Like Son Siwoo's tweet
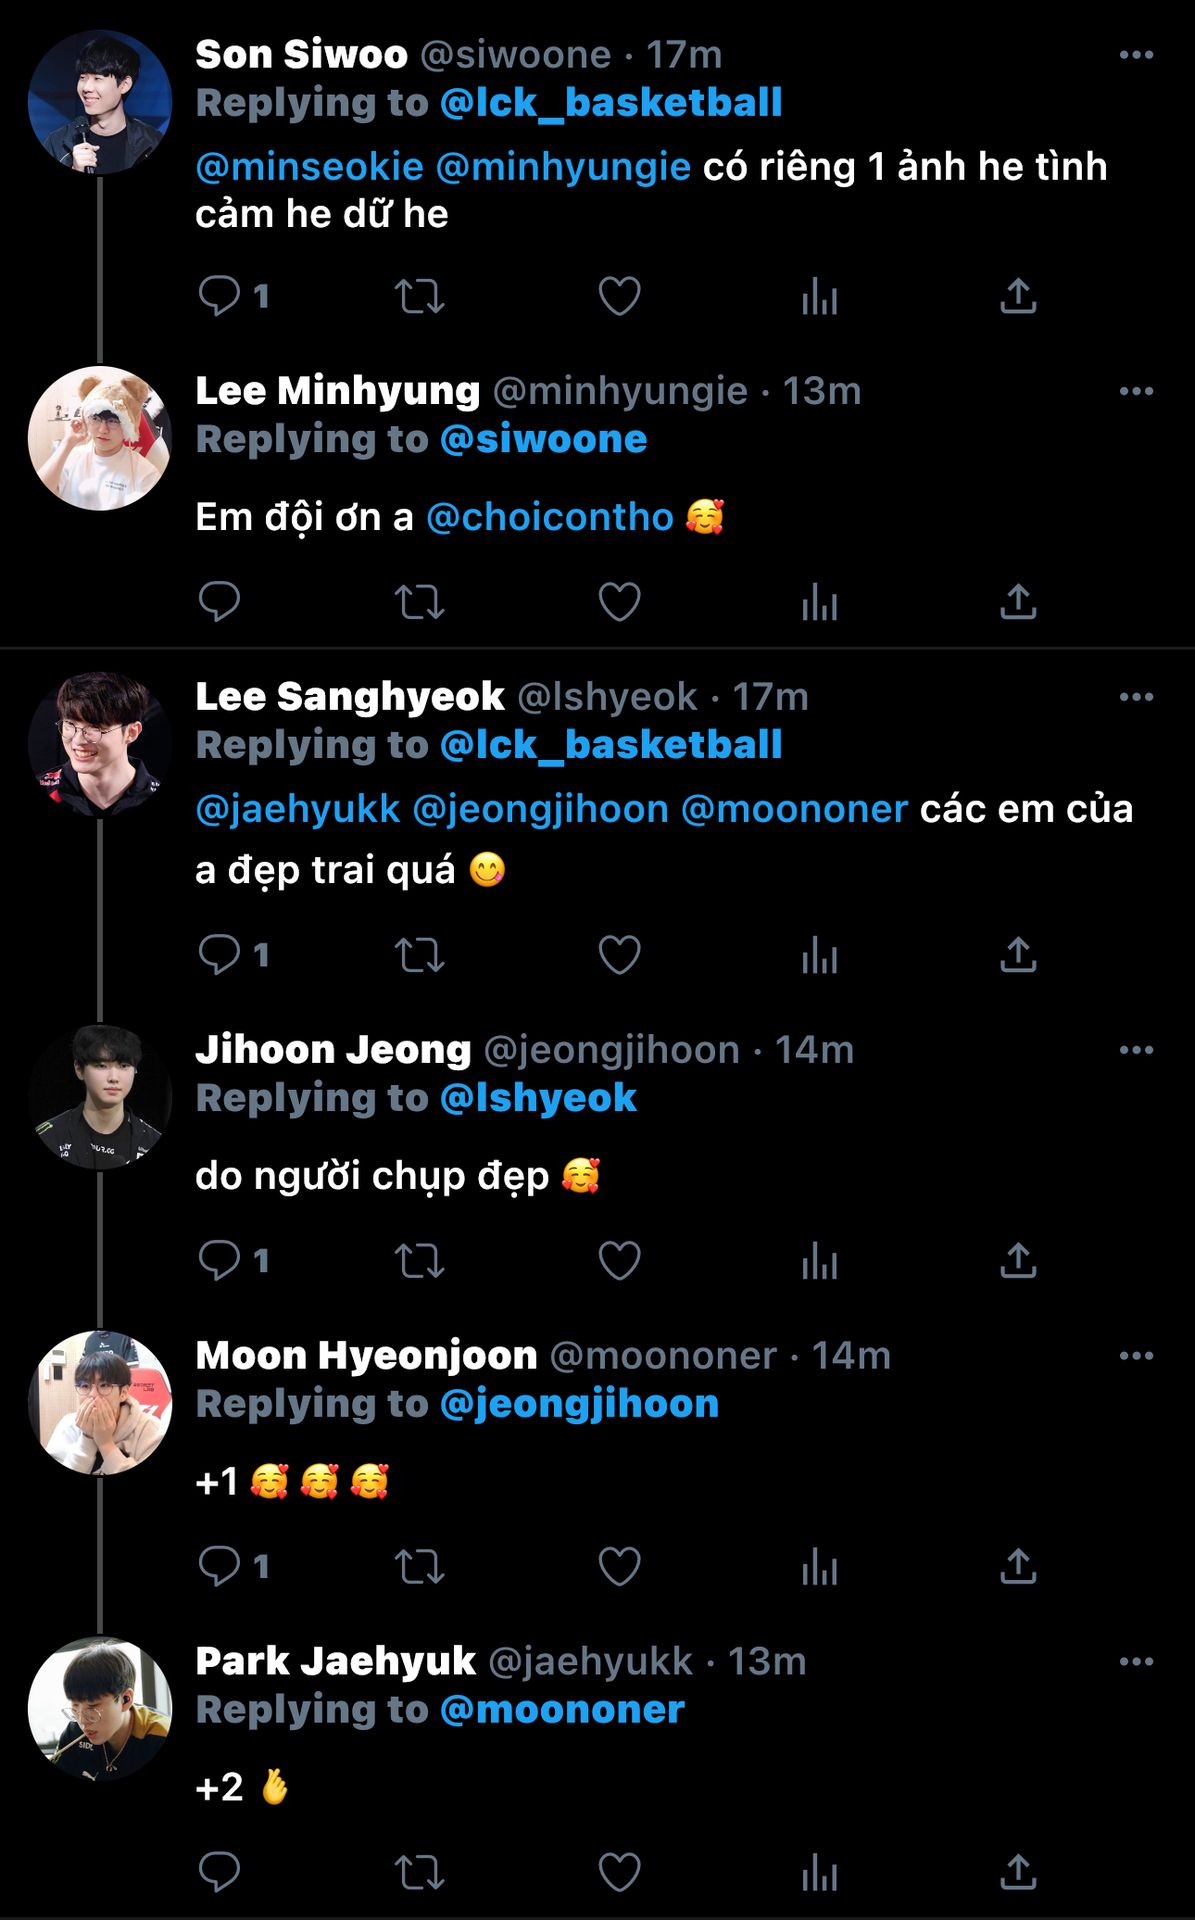The width and height of the screenshot is (1195, 1920). pos(619,296)
